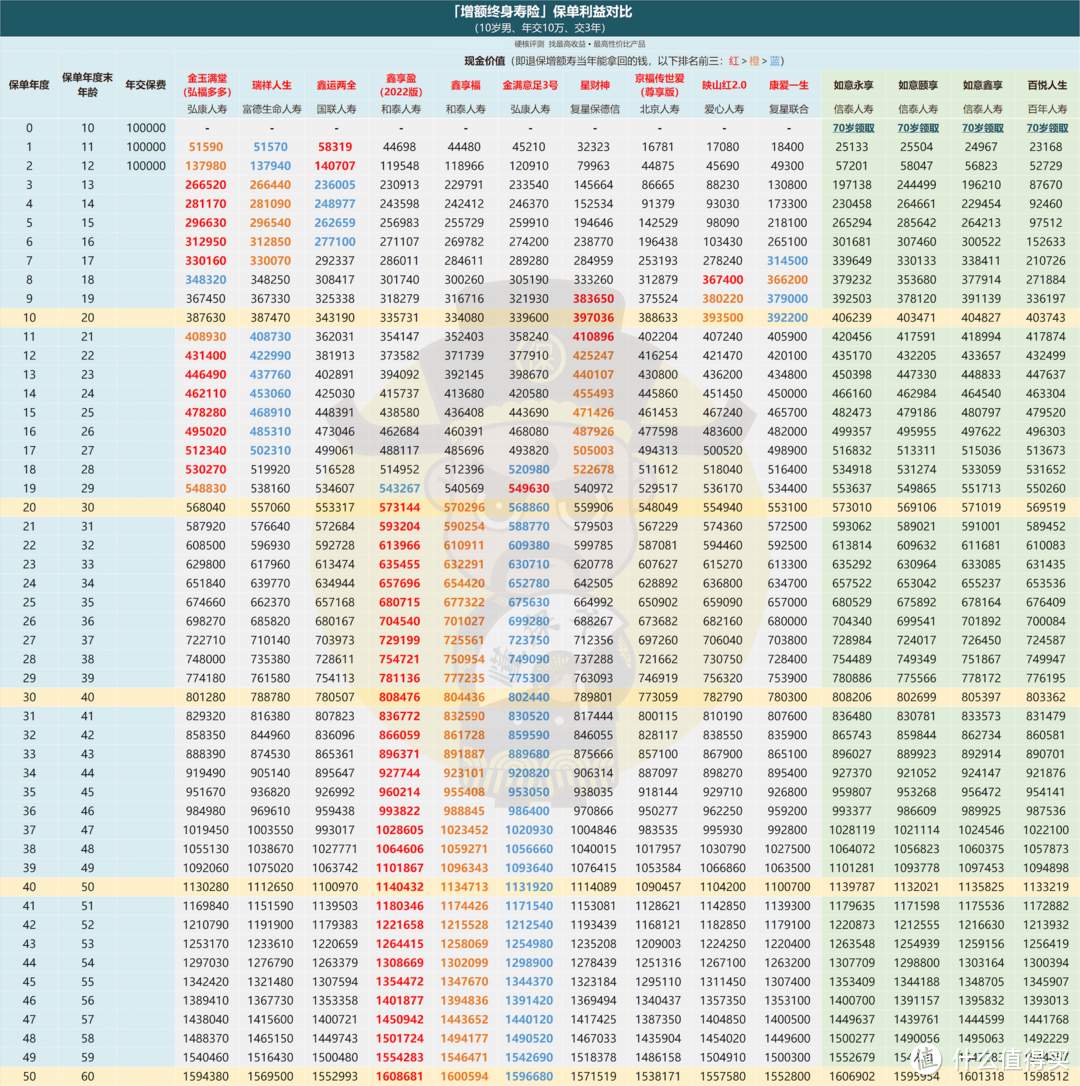The image size is (1080, 1086).
Task: Click the red value 367400
Action: (x=723, y=280)
